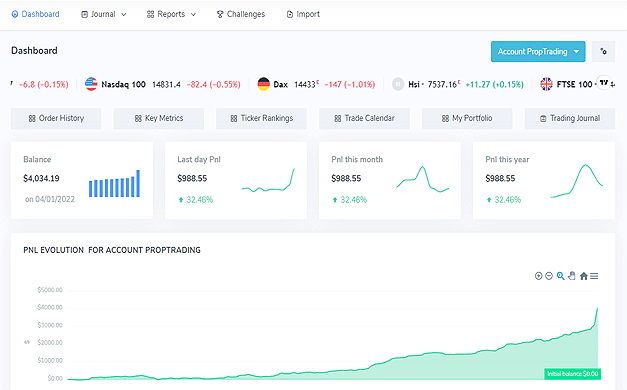This screenshot has width=627, height=390.
Task: Click the Pnl this year label
Action: click(507, 160)
